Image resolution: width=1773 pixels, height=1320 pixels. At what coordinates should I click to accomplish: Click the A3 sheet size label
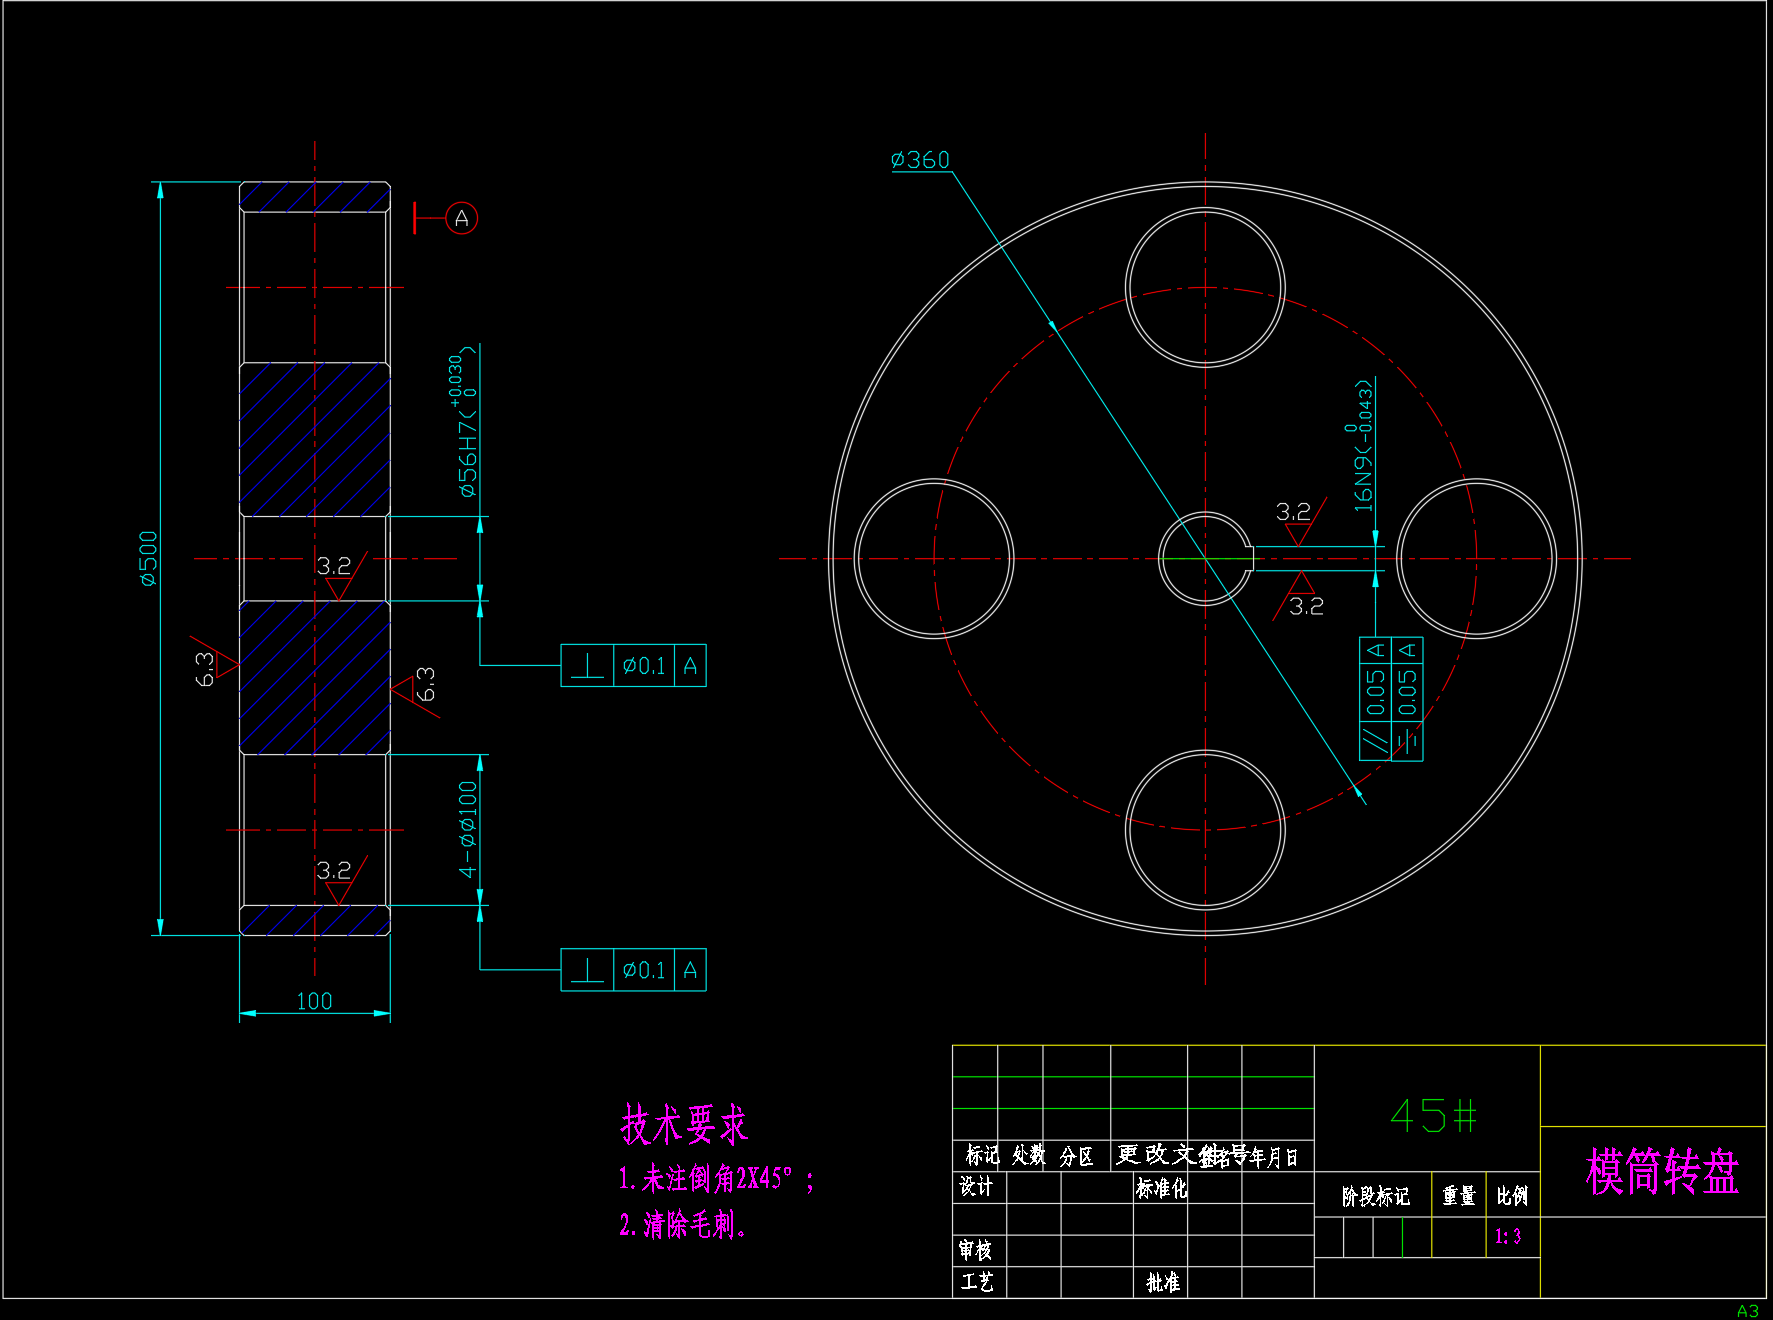(x=1747, y=1311)
